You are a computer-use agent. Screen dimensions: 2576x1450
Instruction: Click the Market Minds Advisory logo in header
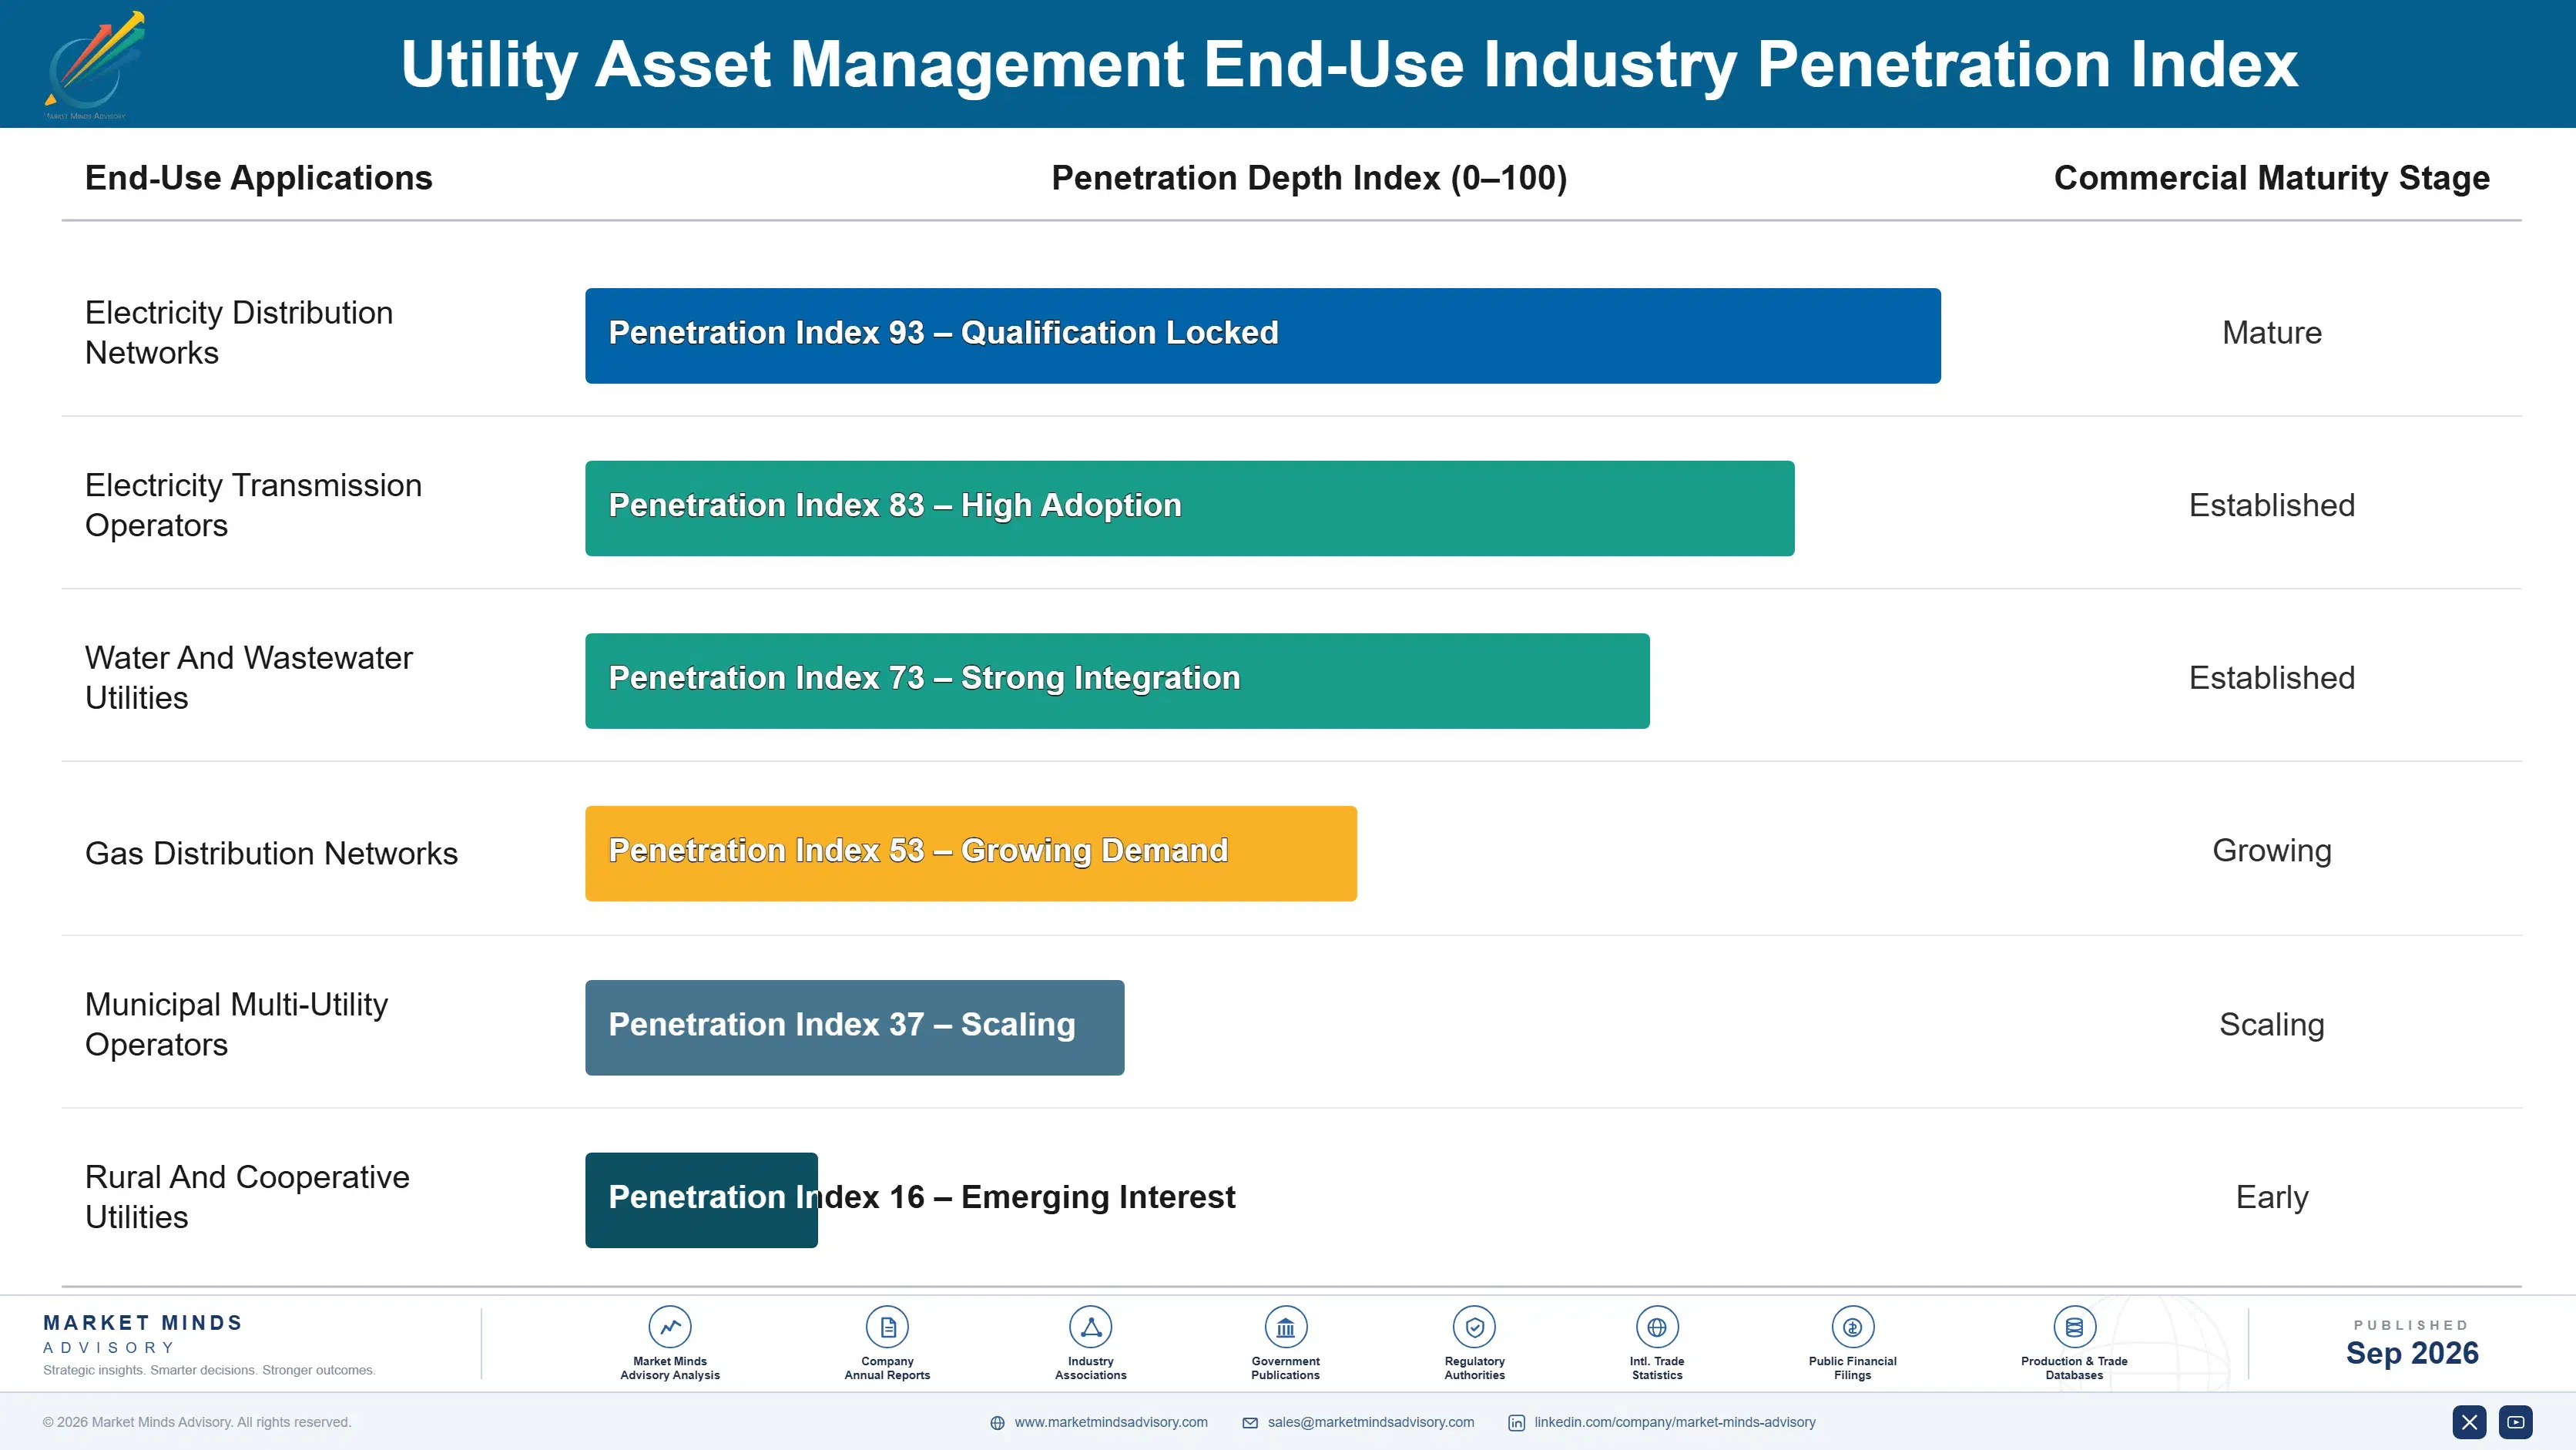(94, 65)
